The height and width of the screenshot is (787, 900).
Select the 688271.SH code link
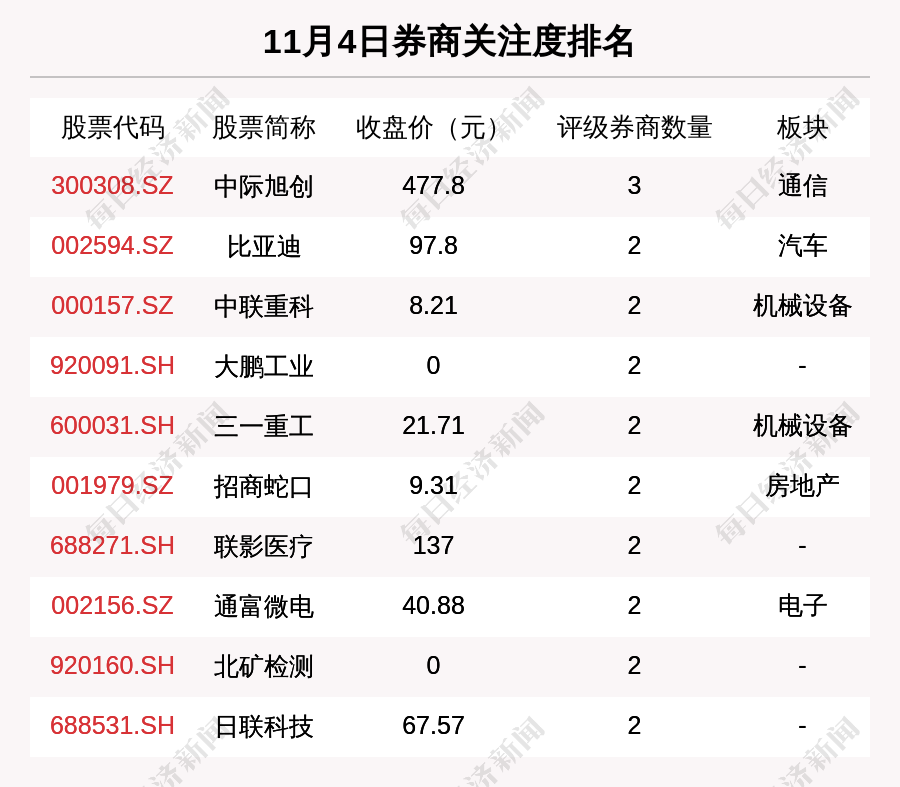(112, 546)
